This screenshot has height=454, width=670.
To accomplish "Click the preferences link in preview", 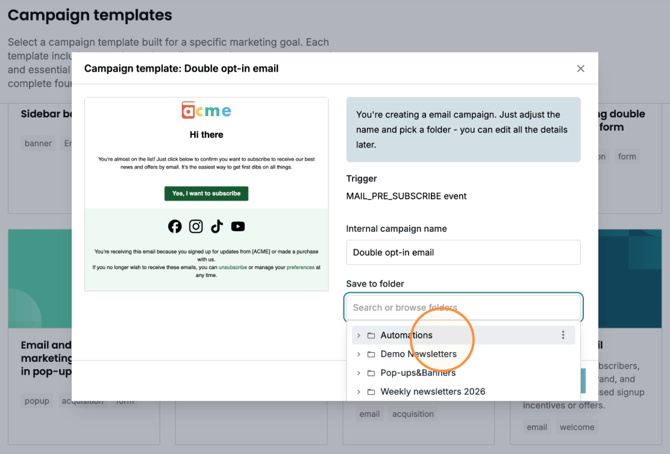I will pyautogui.click(x=300, y=267).
